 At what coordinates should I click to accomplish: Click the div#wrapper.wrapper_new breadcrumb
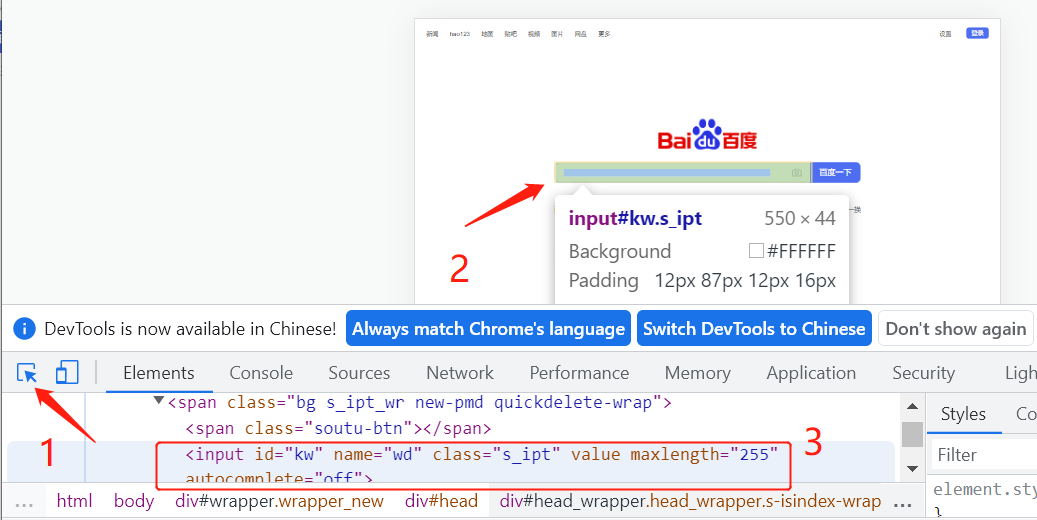(279, 501)
